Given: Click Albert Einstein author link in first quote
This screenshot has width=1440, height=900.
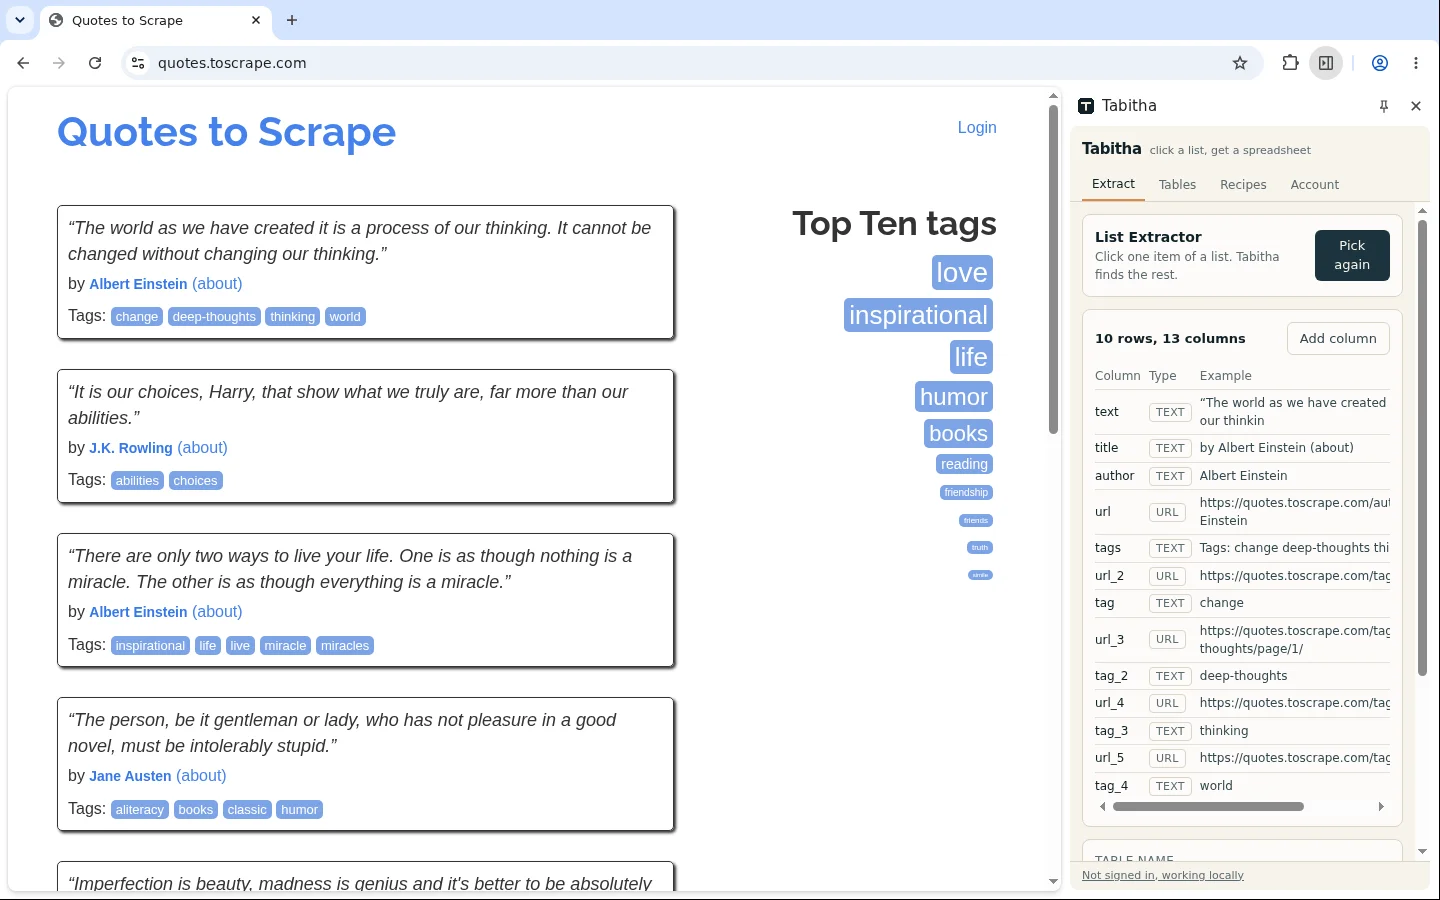Looking at the screenshot, I should coord(138,284).
